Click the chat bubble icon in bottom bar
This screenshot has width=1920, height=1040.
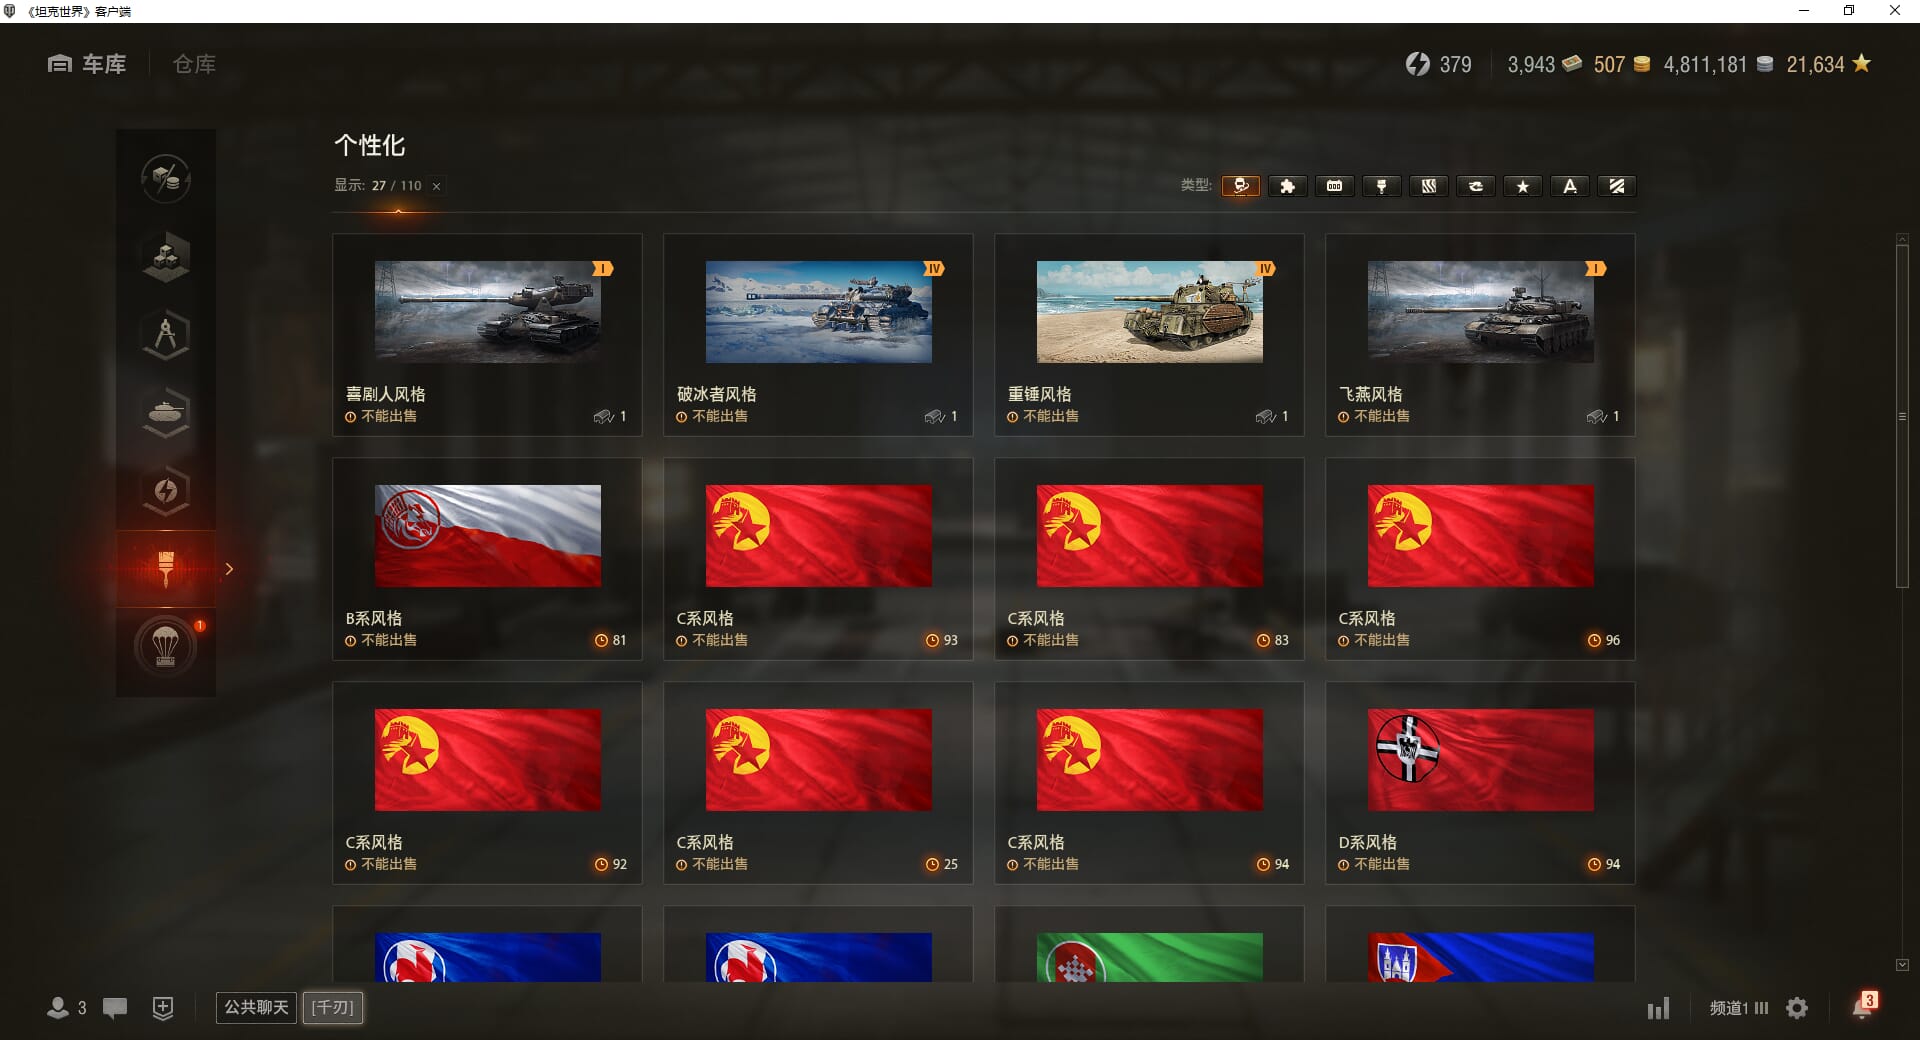(115, 1008)
